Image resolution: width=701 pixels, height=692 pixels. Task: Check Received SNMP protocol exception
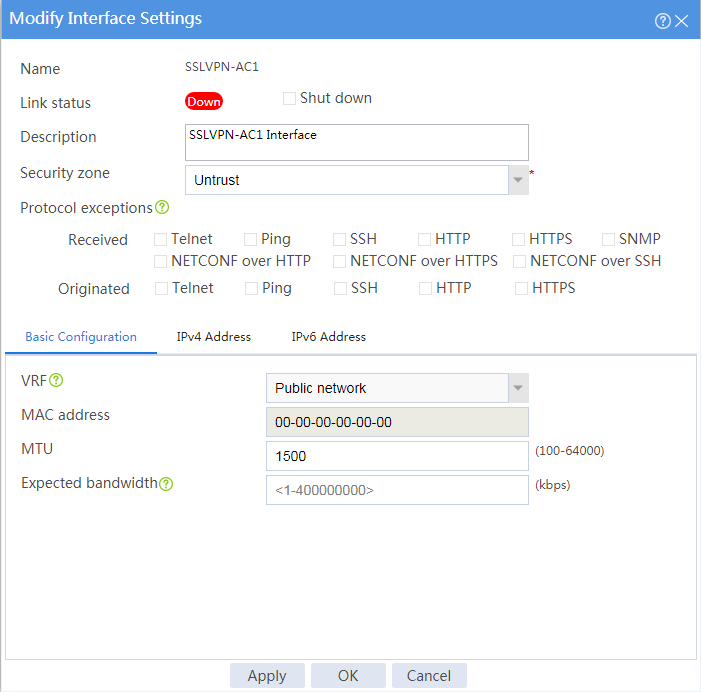(x=608, y=240)
